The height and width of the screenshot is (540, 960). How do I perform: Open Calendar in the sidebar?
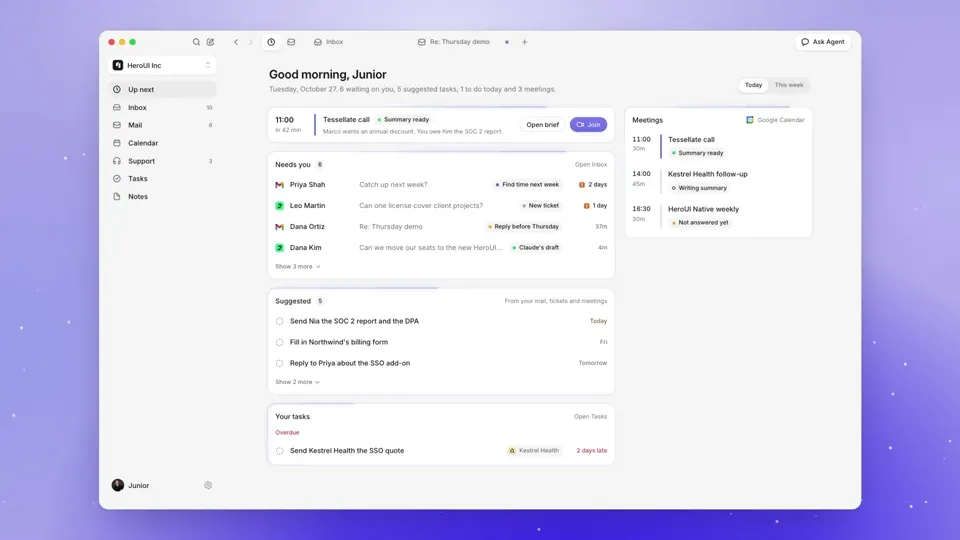162,143
